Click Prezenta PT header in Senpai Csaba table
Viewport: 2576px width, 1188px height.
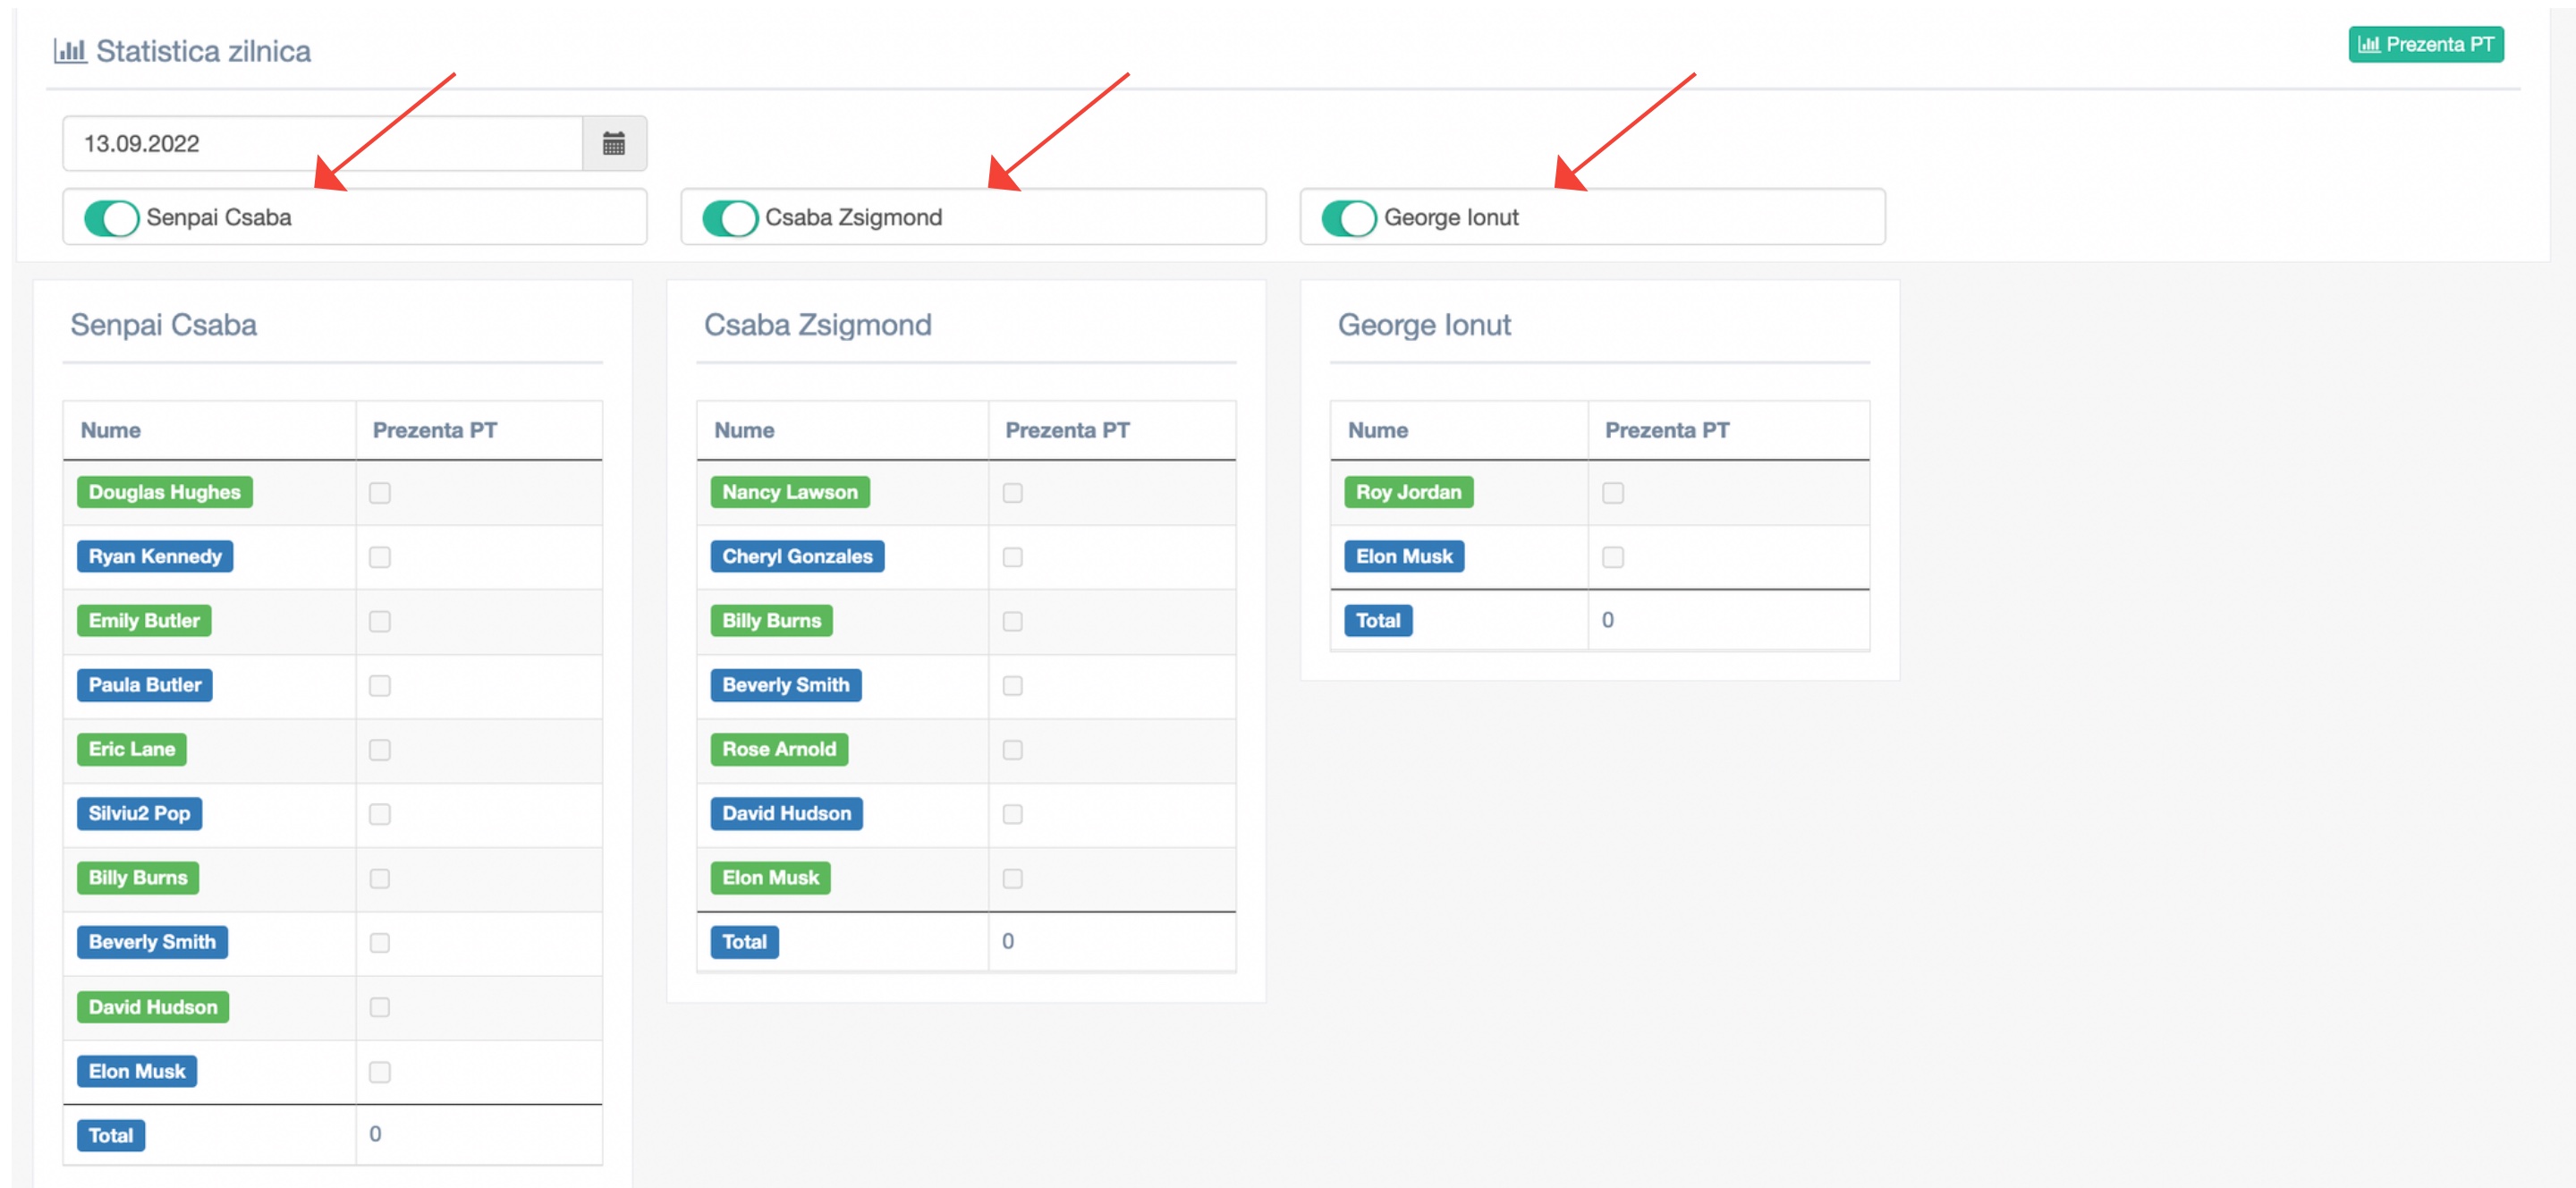(x=435, y=431)
